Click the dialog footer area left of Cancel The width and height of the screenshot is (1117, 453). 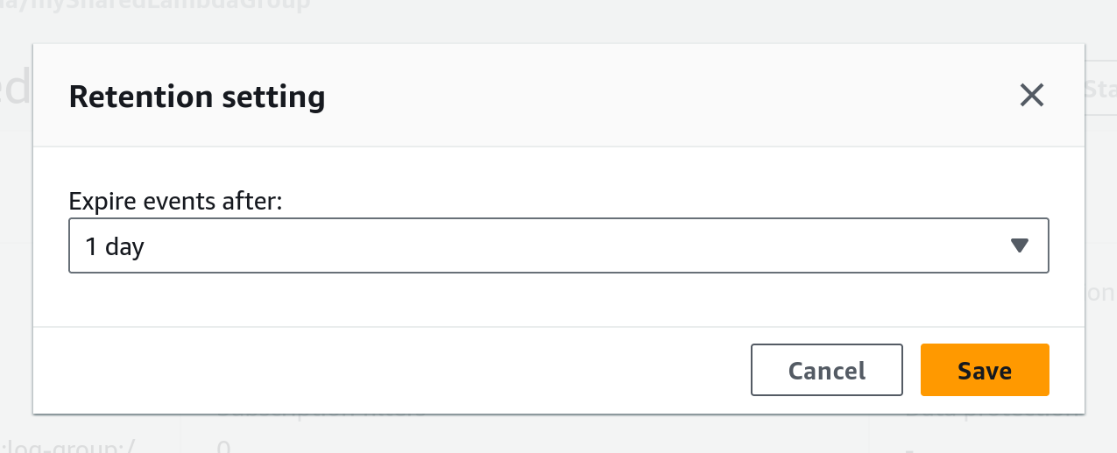(400, 371)
